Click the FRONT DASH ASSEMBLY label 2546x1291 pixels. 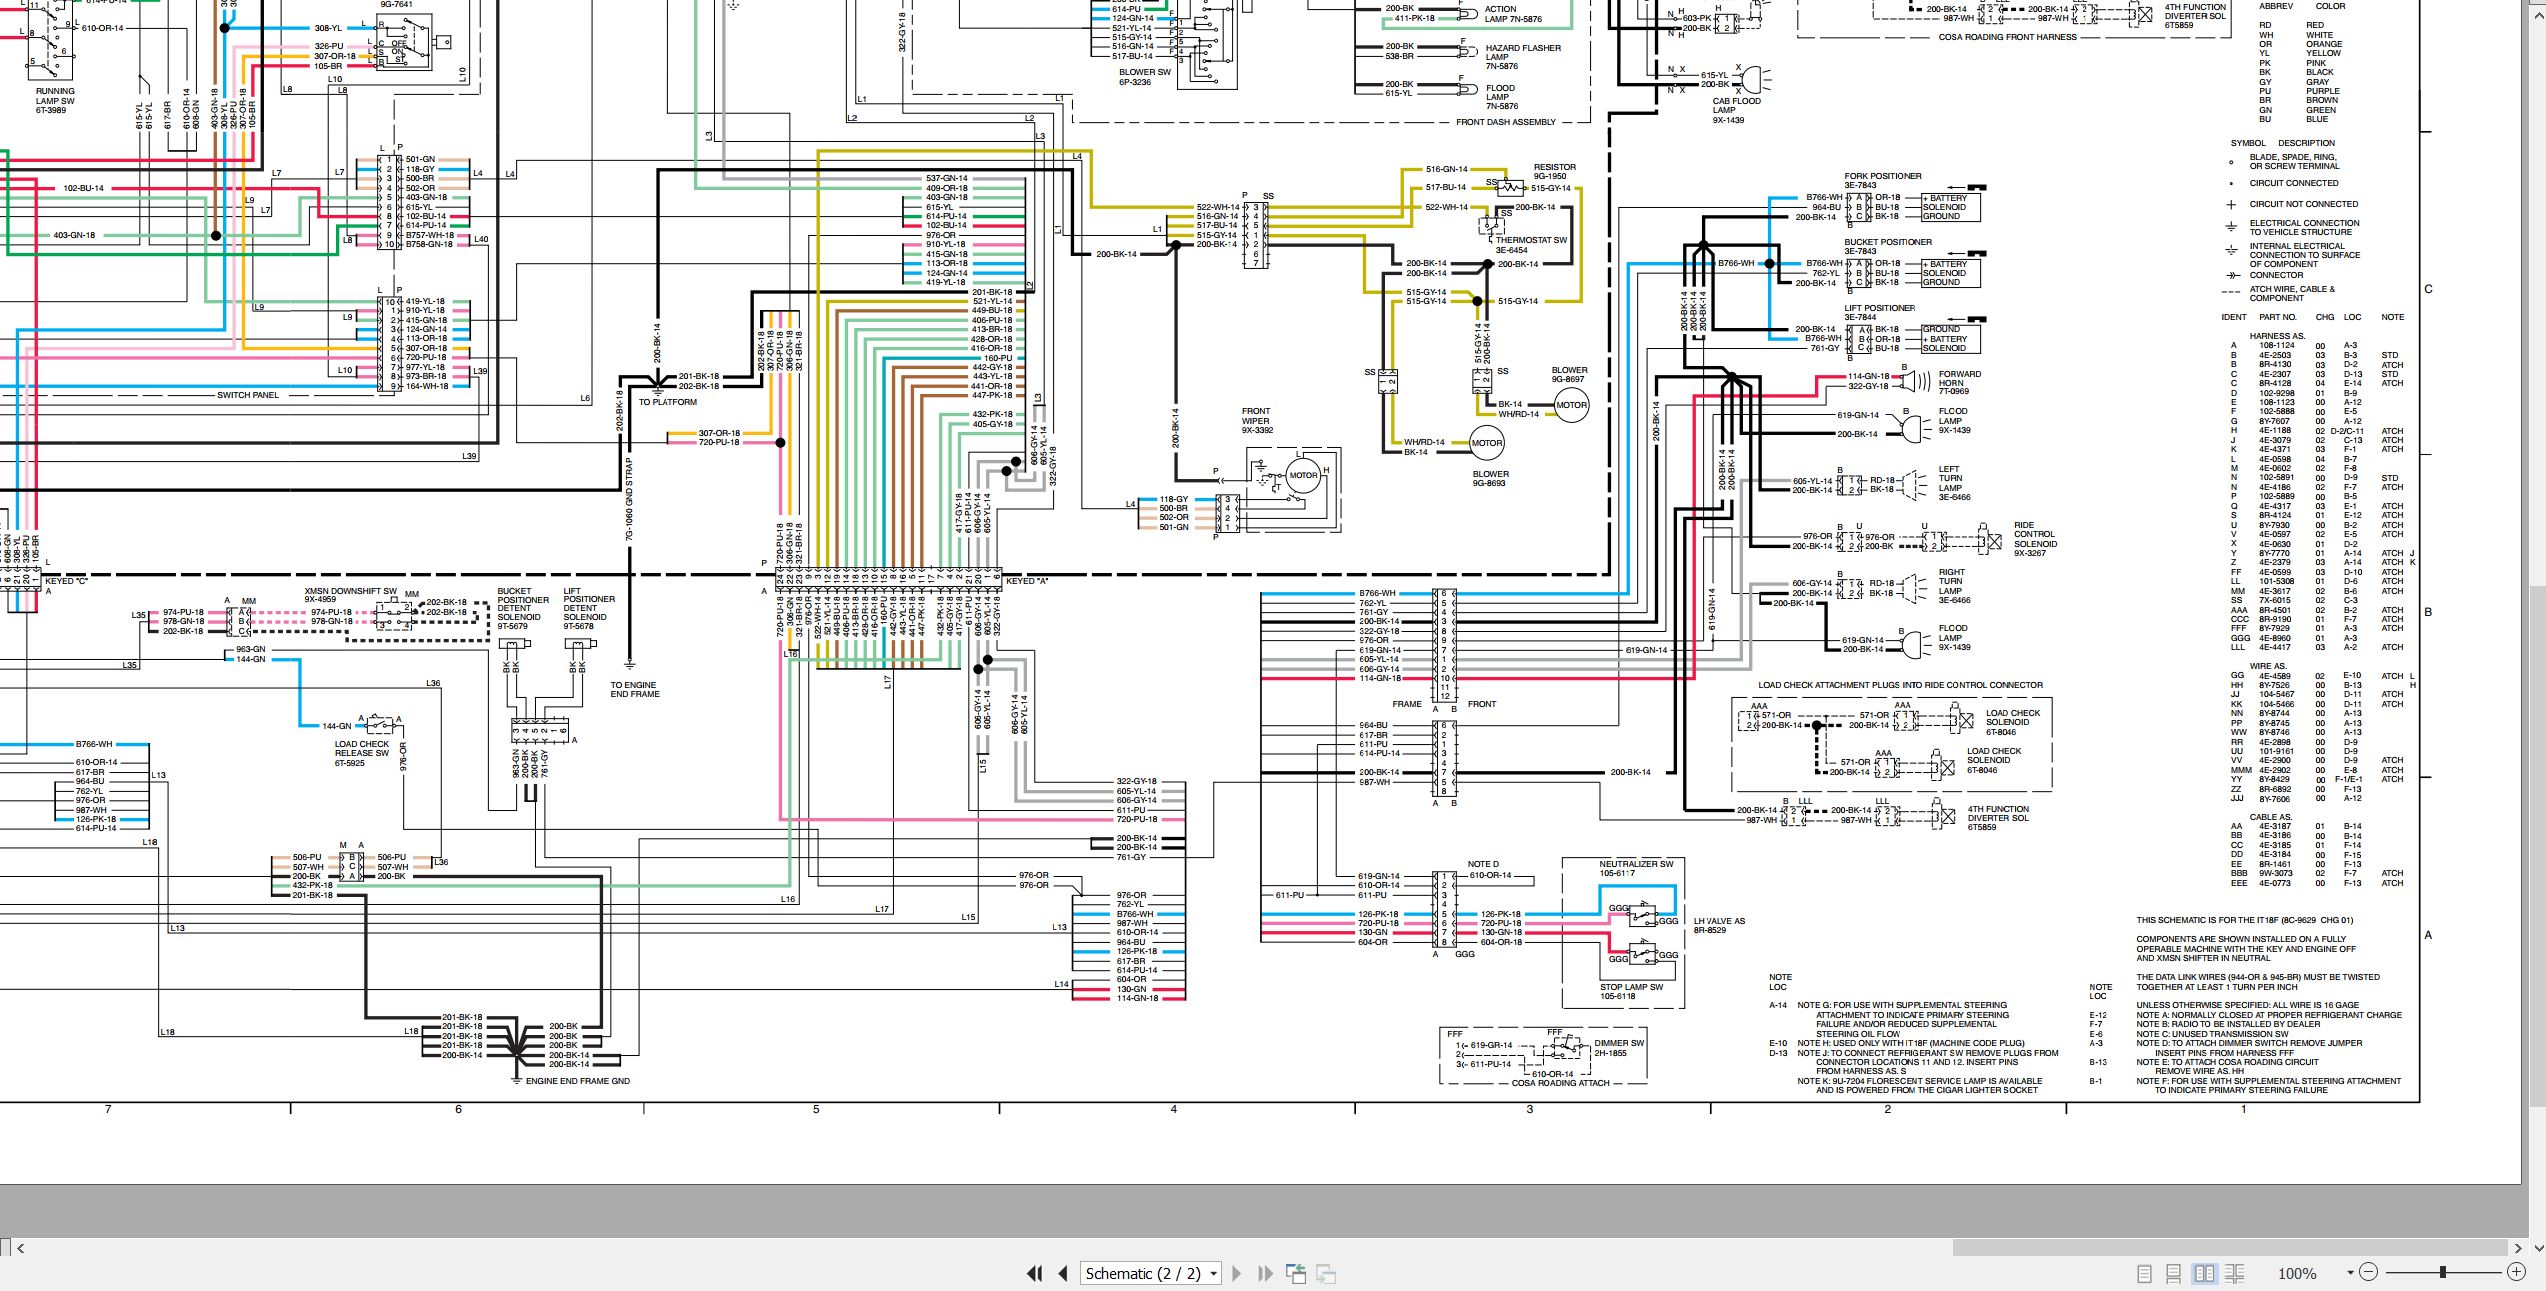click(x=1506, y=122)
